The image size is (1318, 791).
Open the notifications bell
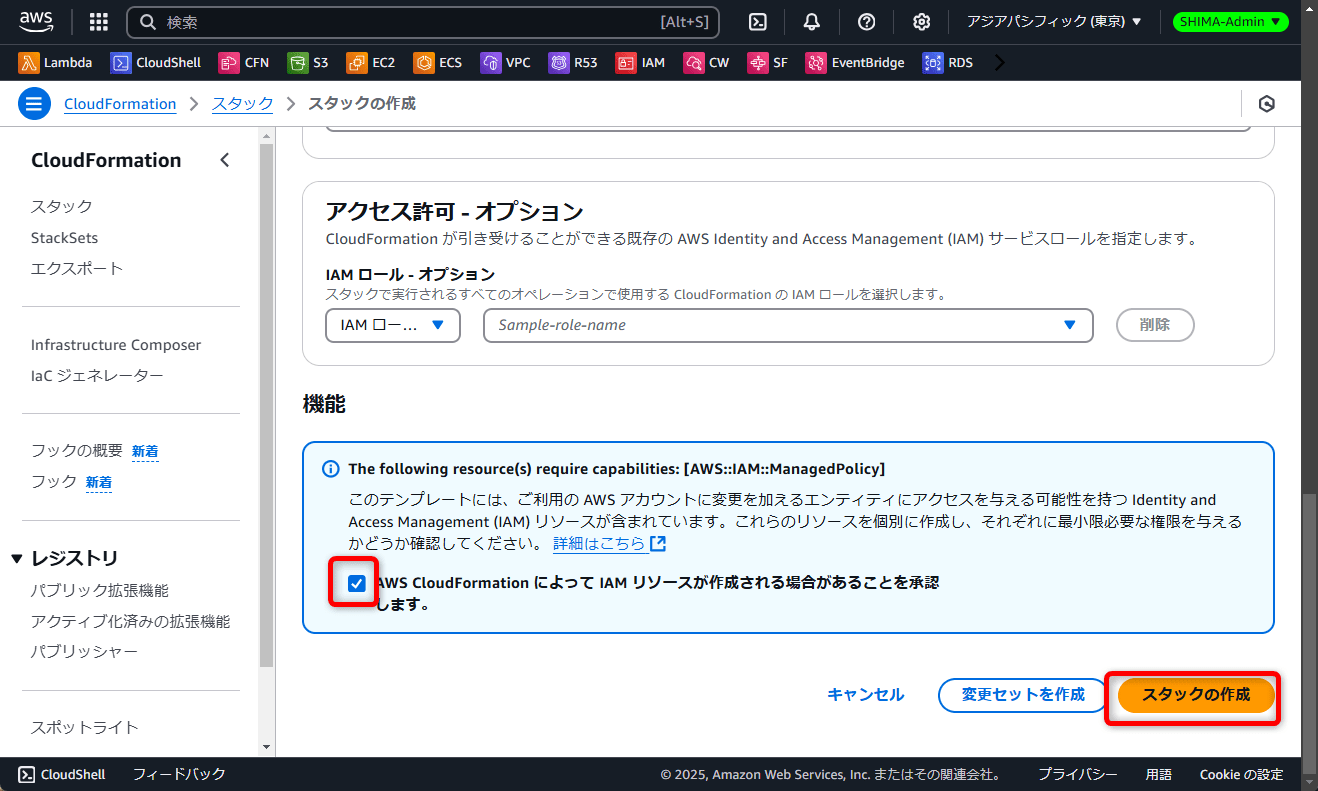pyautogui.click(x=812, y=22)
